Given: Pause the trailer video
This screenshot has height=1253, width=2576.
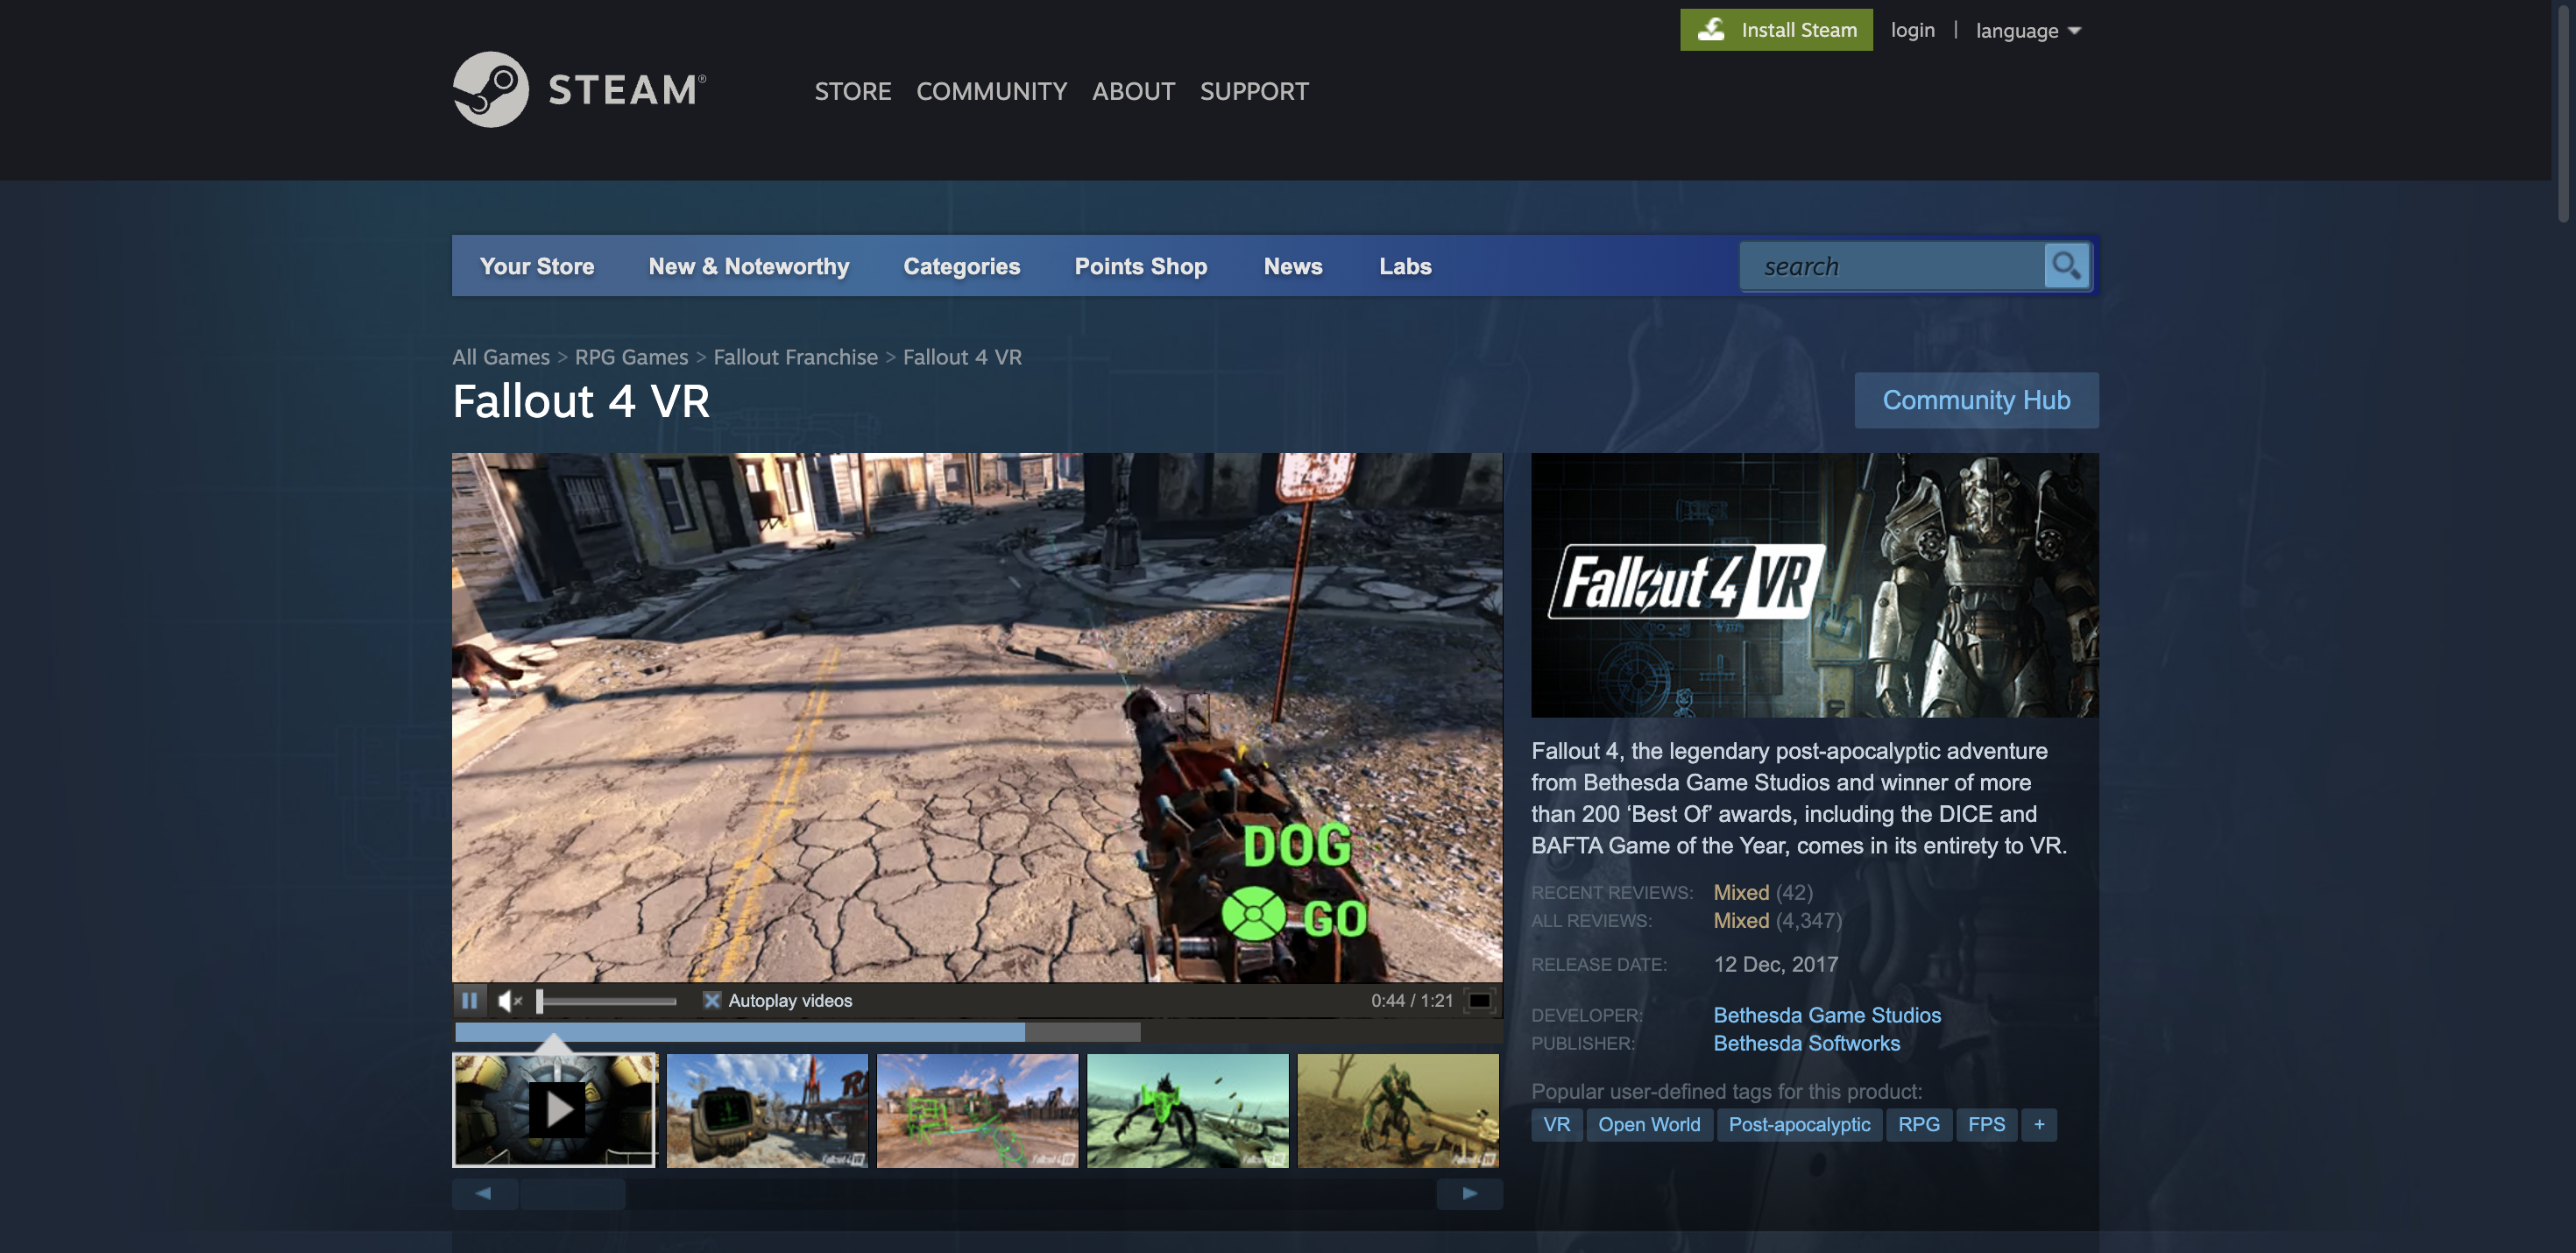Looking at the screenshot, I should [469, 1000].
